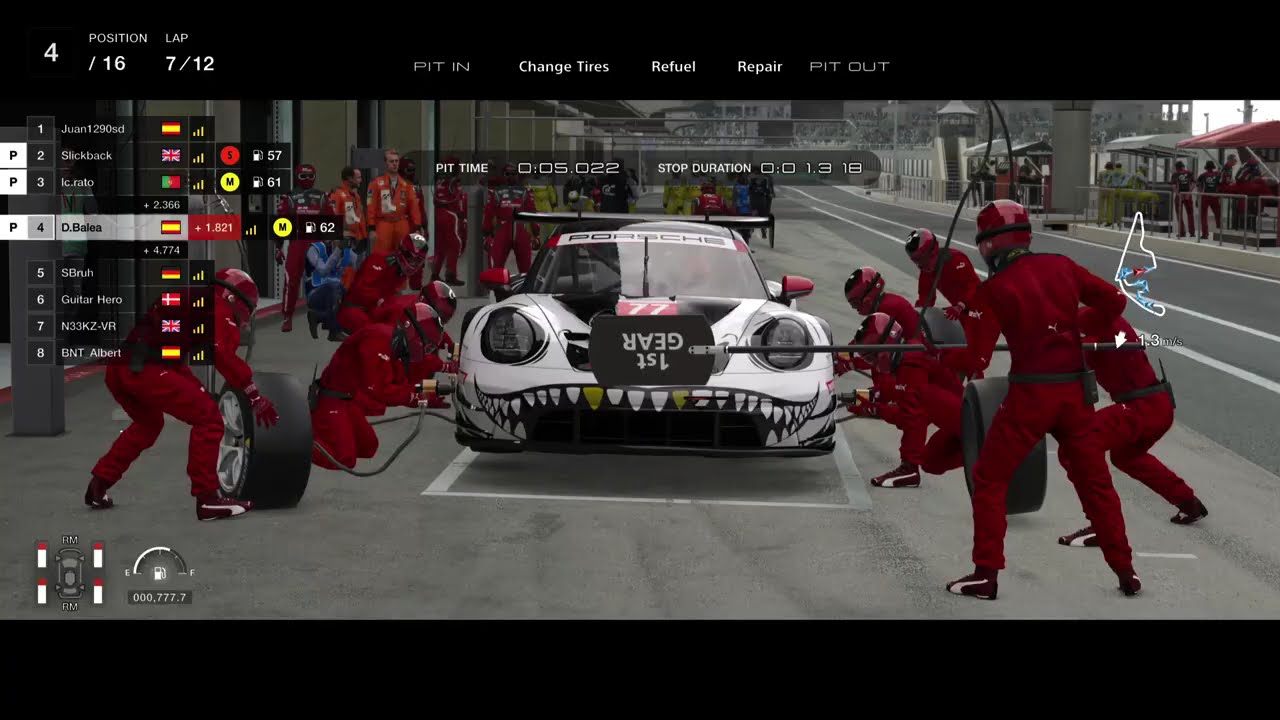Click the Portugal flag next to lc.rato
The width and height of the screenshot is (1280, 720).
tap(171, 183)
